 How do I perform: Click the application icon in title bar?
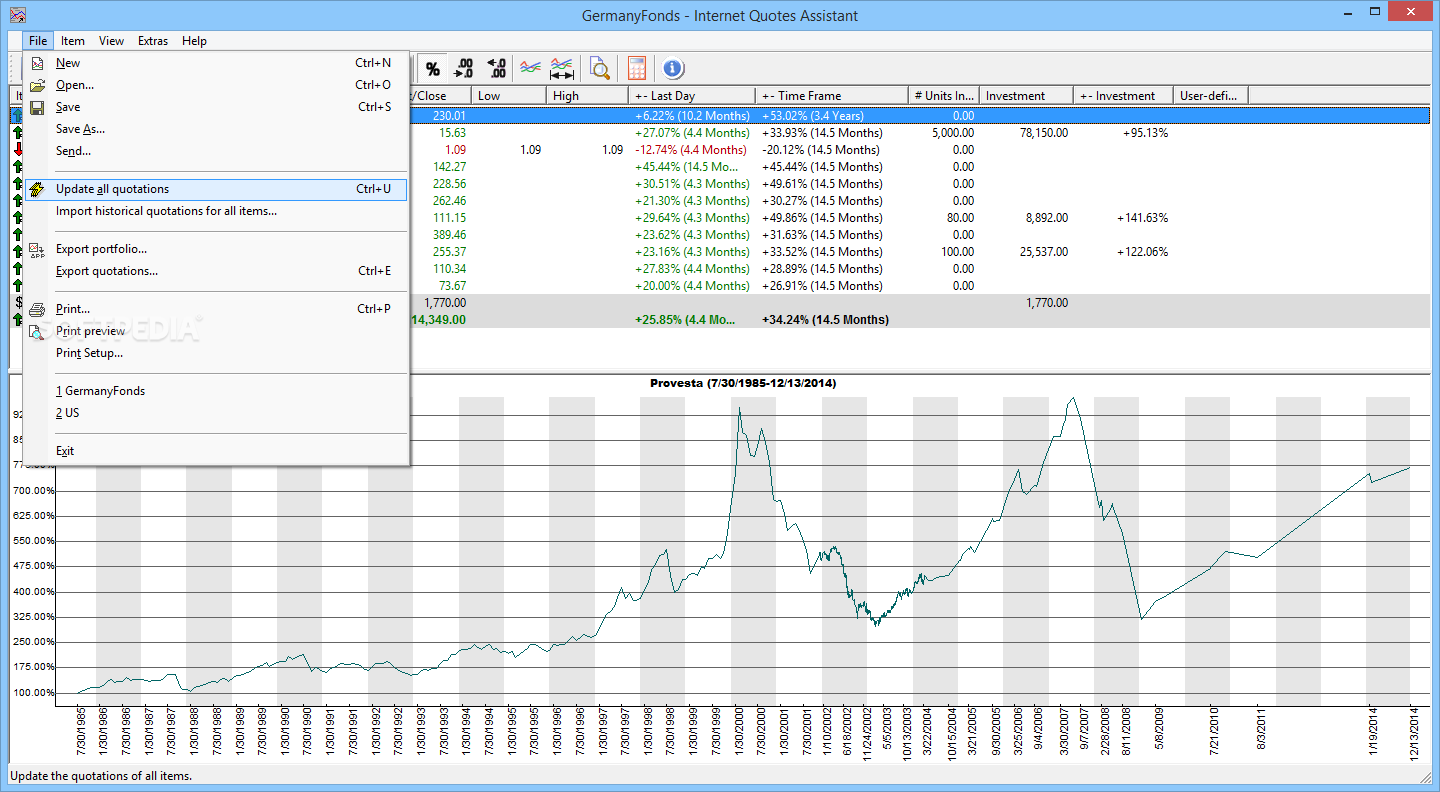pos(16,15)
